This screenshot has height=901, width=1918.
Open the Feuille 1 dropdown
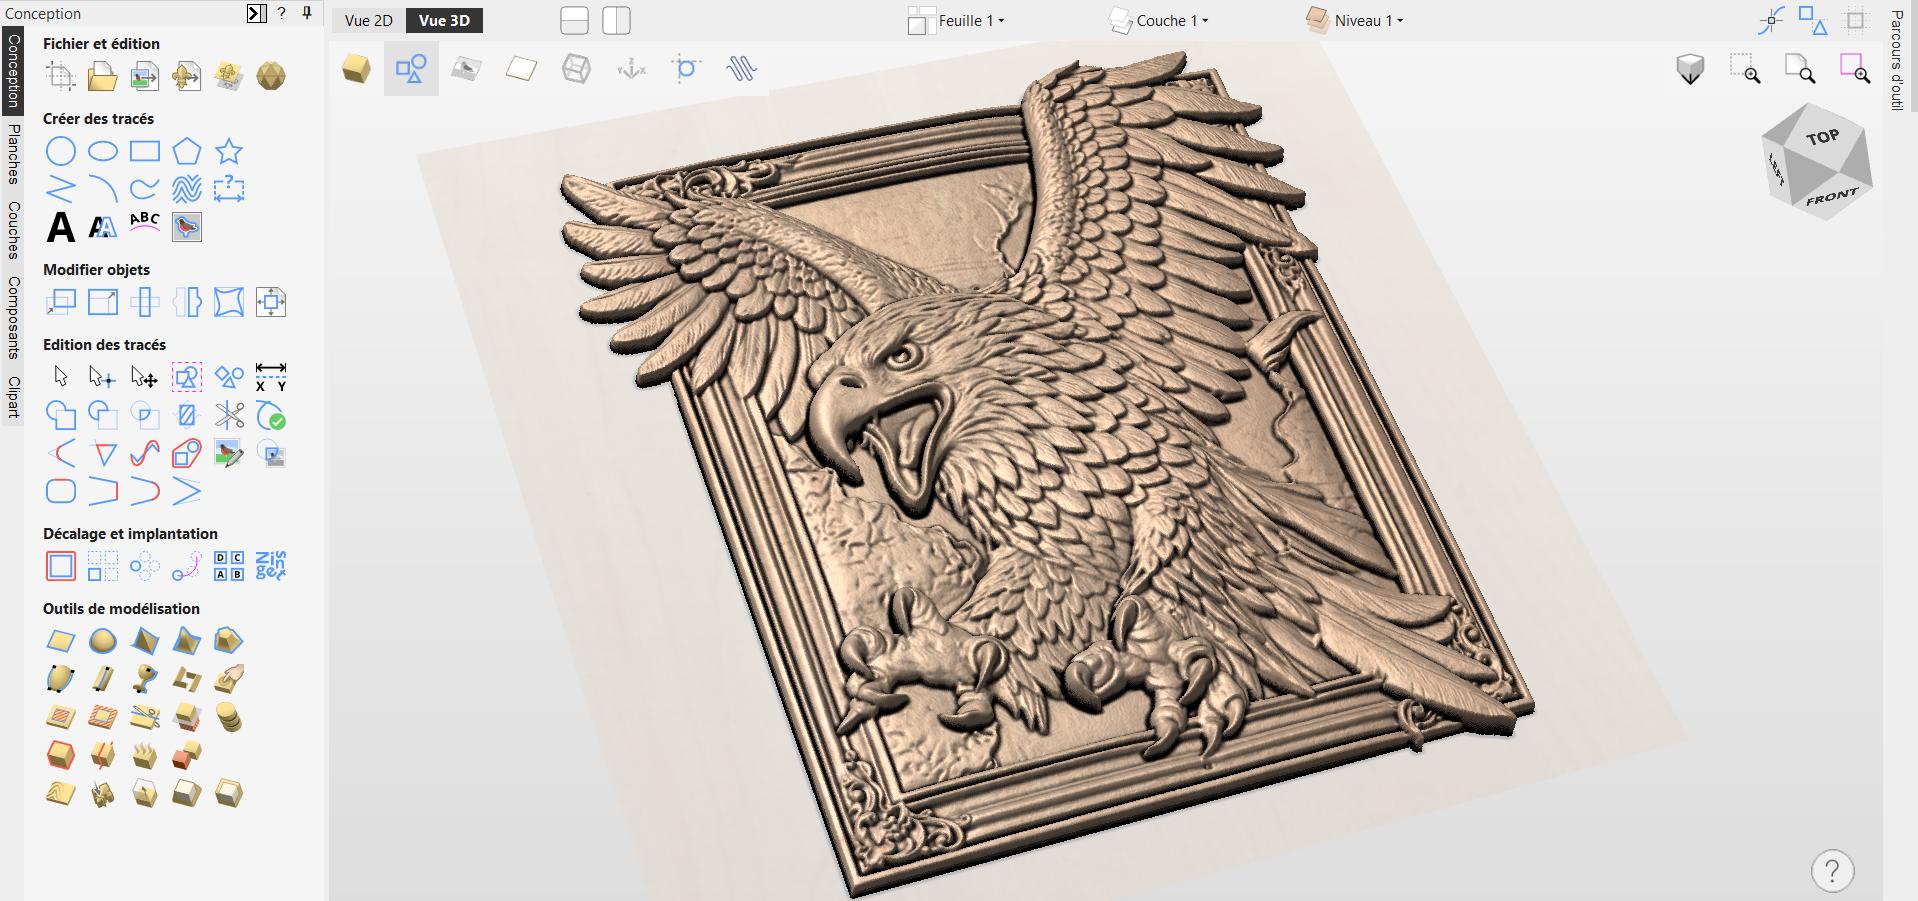point(956,20)
